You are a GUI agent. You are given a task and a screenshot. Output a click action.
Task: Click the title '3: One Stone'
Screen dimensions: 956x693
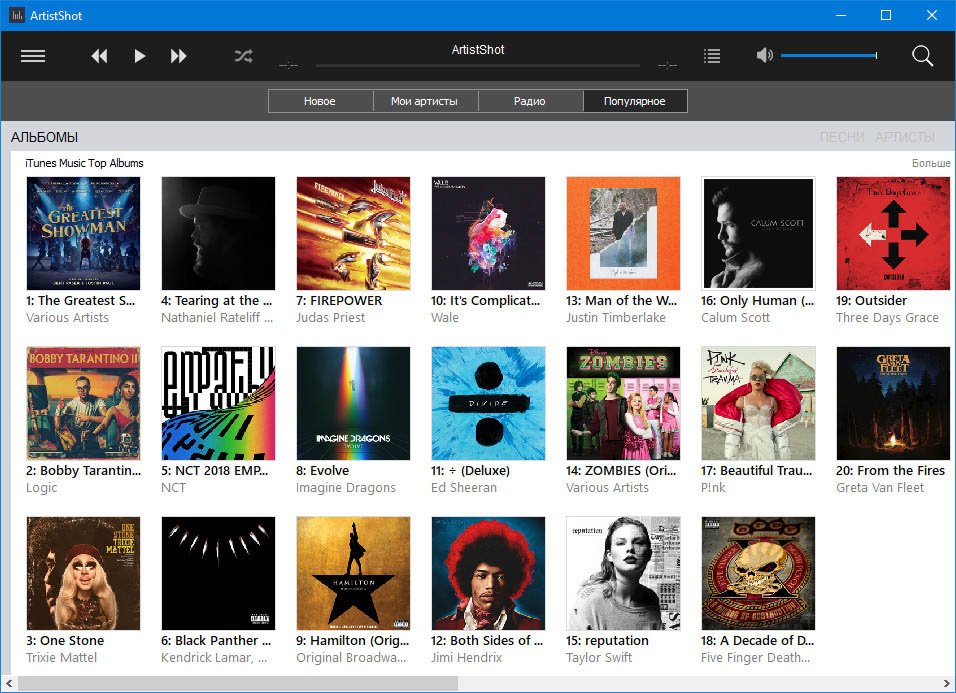[x=65, y=641]
